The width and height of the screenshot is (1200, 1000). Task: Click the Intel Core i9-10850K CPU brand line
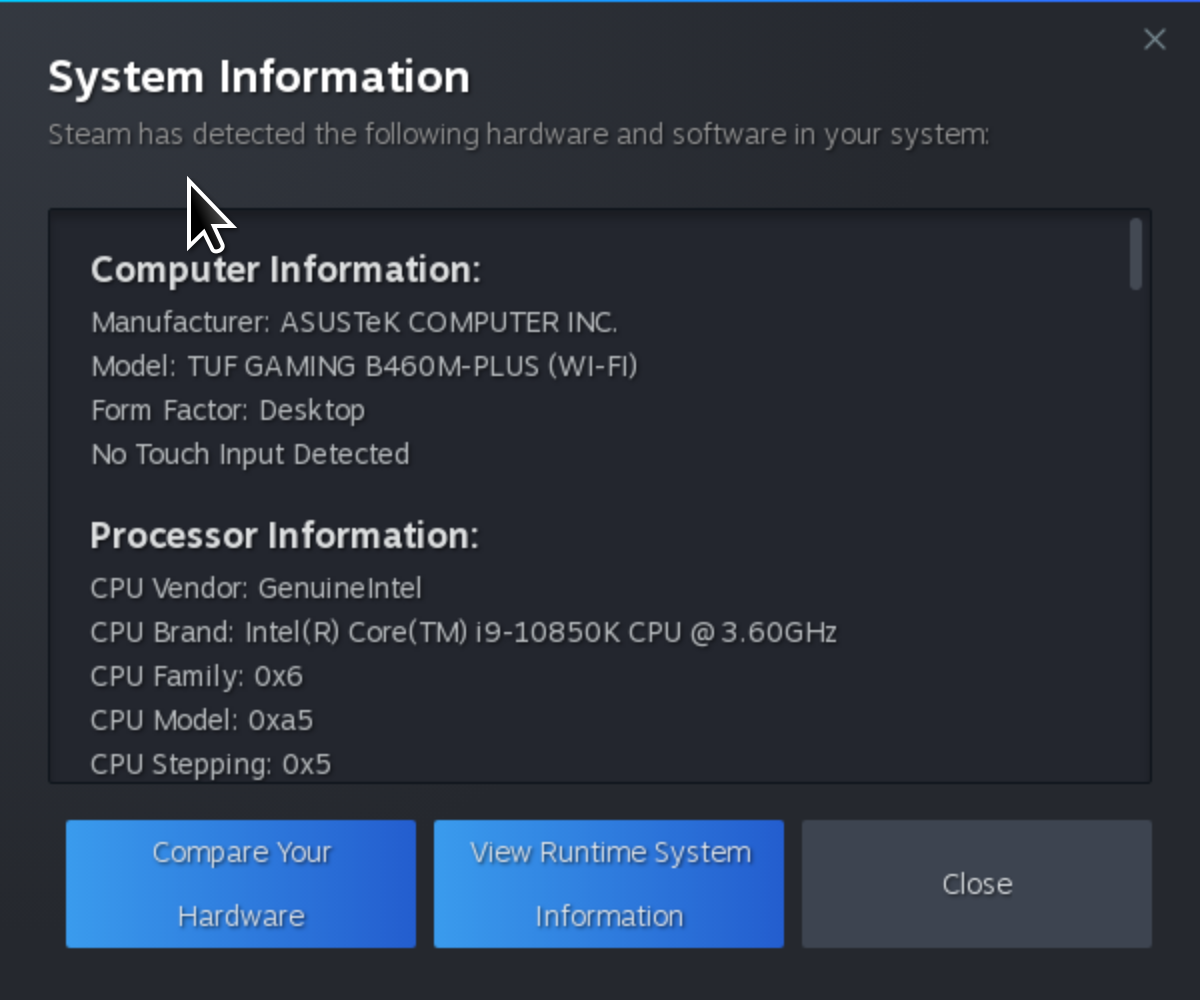tap(463, 632)
